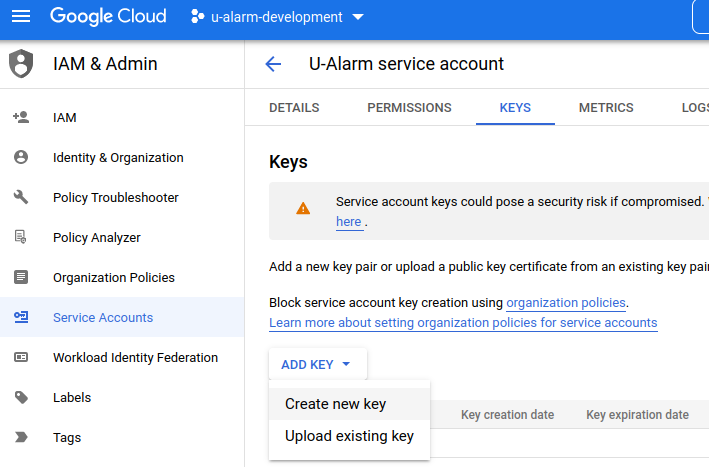This screenshot has height=467, width=709.
Task: Select Create new key option
Action: [335, 404]
